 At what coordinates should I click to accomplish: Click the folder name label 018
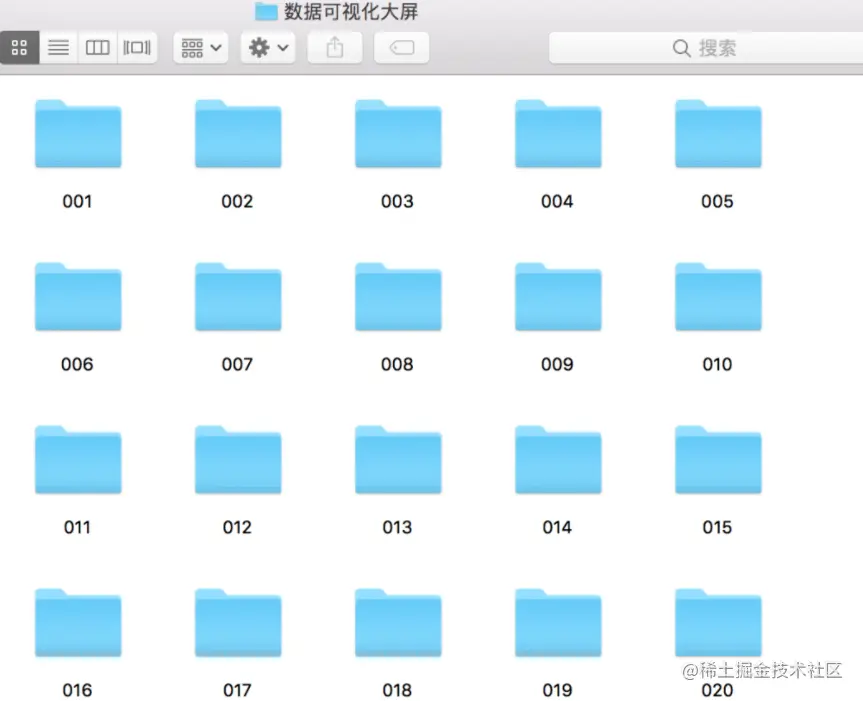click(397, 690)
